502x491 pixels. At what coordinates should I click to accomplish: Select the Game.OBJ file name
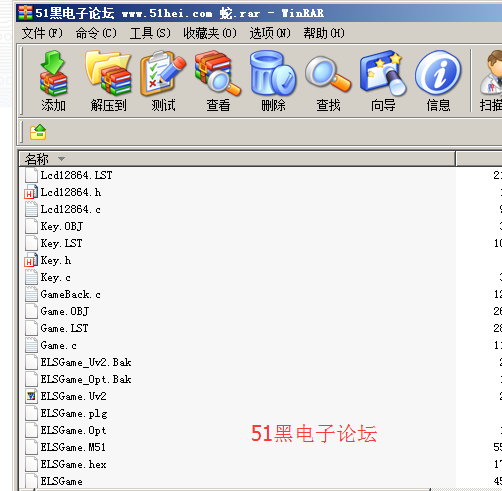(65, 311)
